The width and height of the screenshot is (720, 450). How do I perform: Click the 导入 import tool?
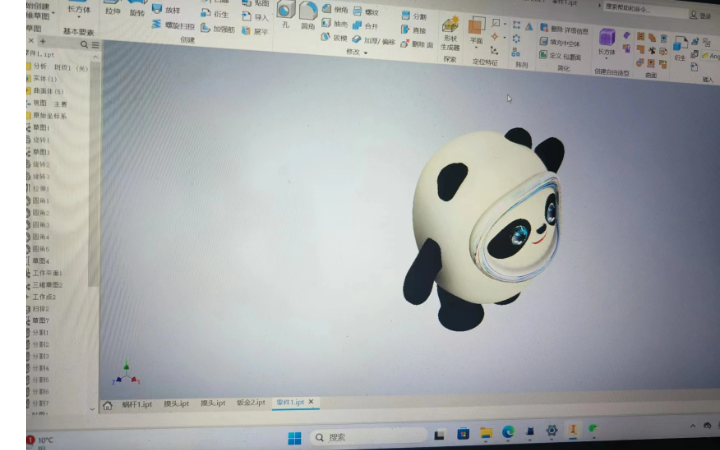click(255, 17)
